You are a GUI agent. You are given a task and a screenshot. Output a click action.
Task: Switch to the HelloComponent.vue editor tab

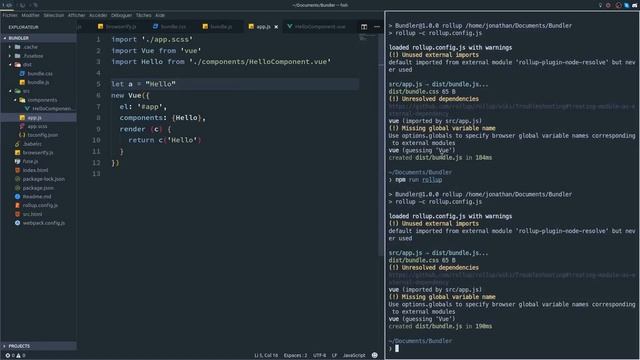[317, 27]
